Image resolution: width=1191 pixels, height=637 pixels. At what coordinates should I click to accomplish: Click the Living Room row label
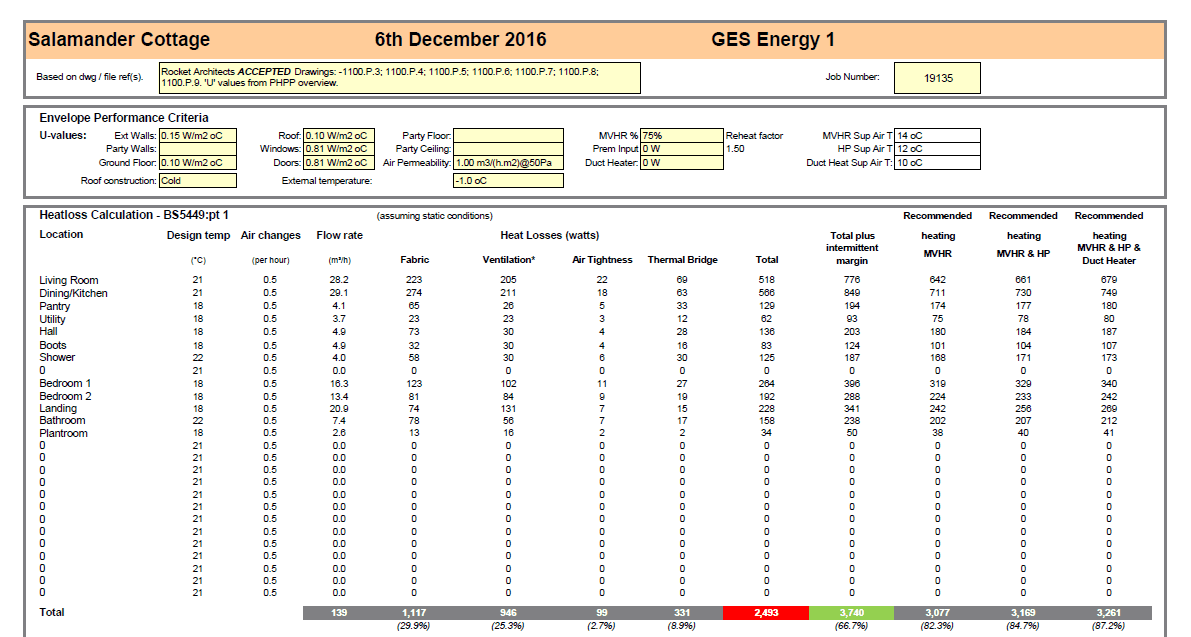[x=69, y=280]
